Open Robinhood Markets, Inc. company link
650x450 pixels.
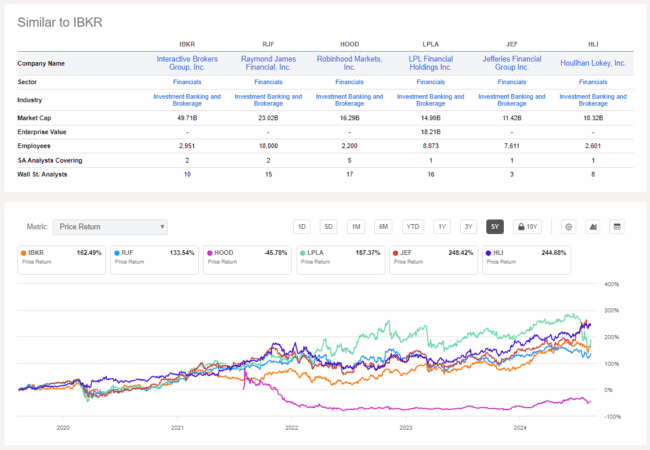[349, 63]
